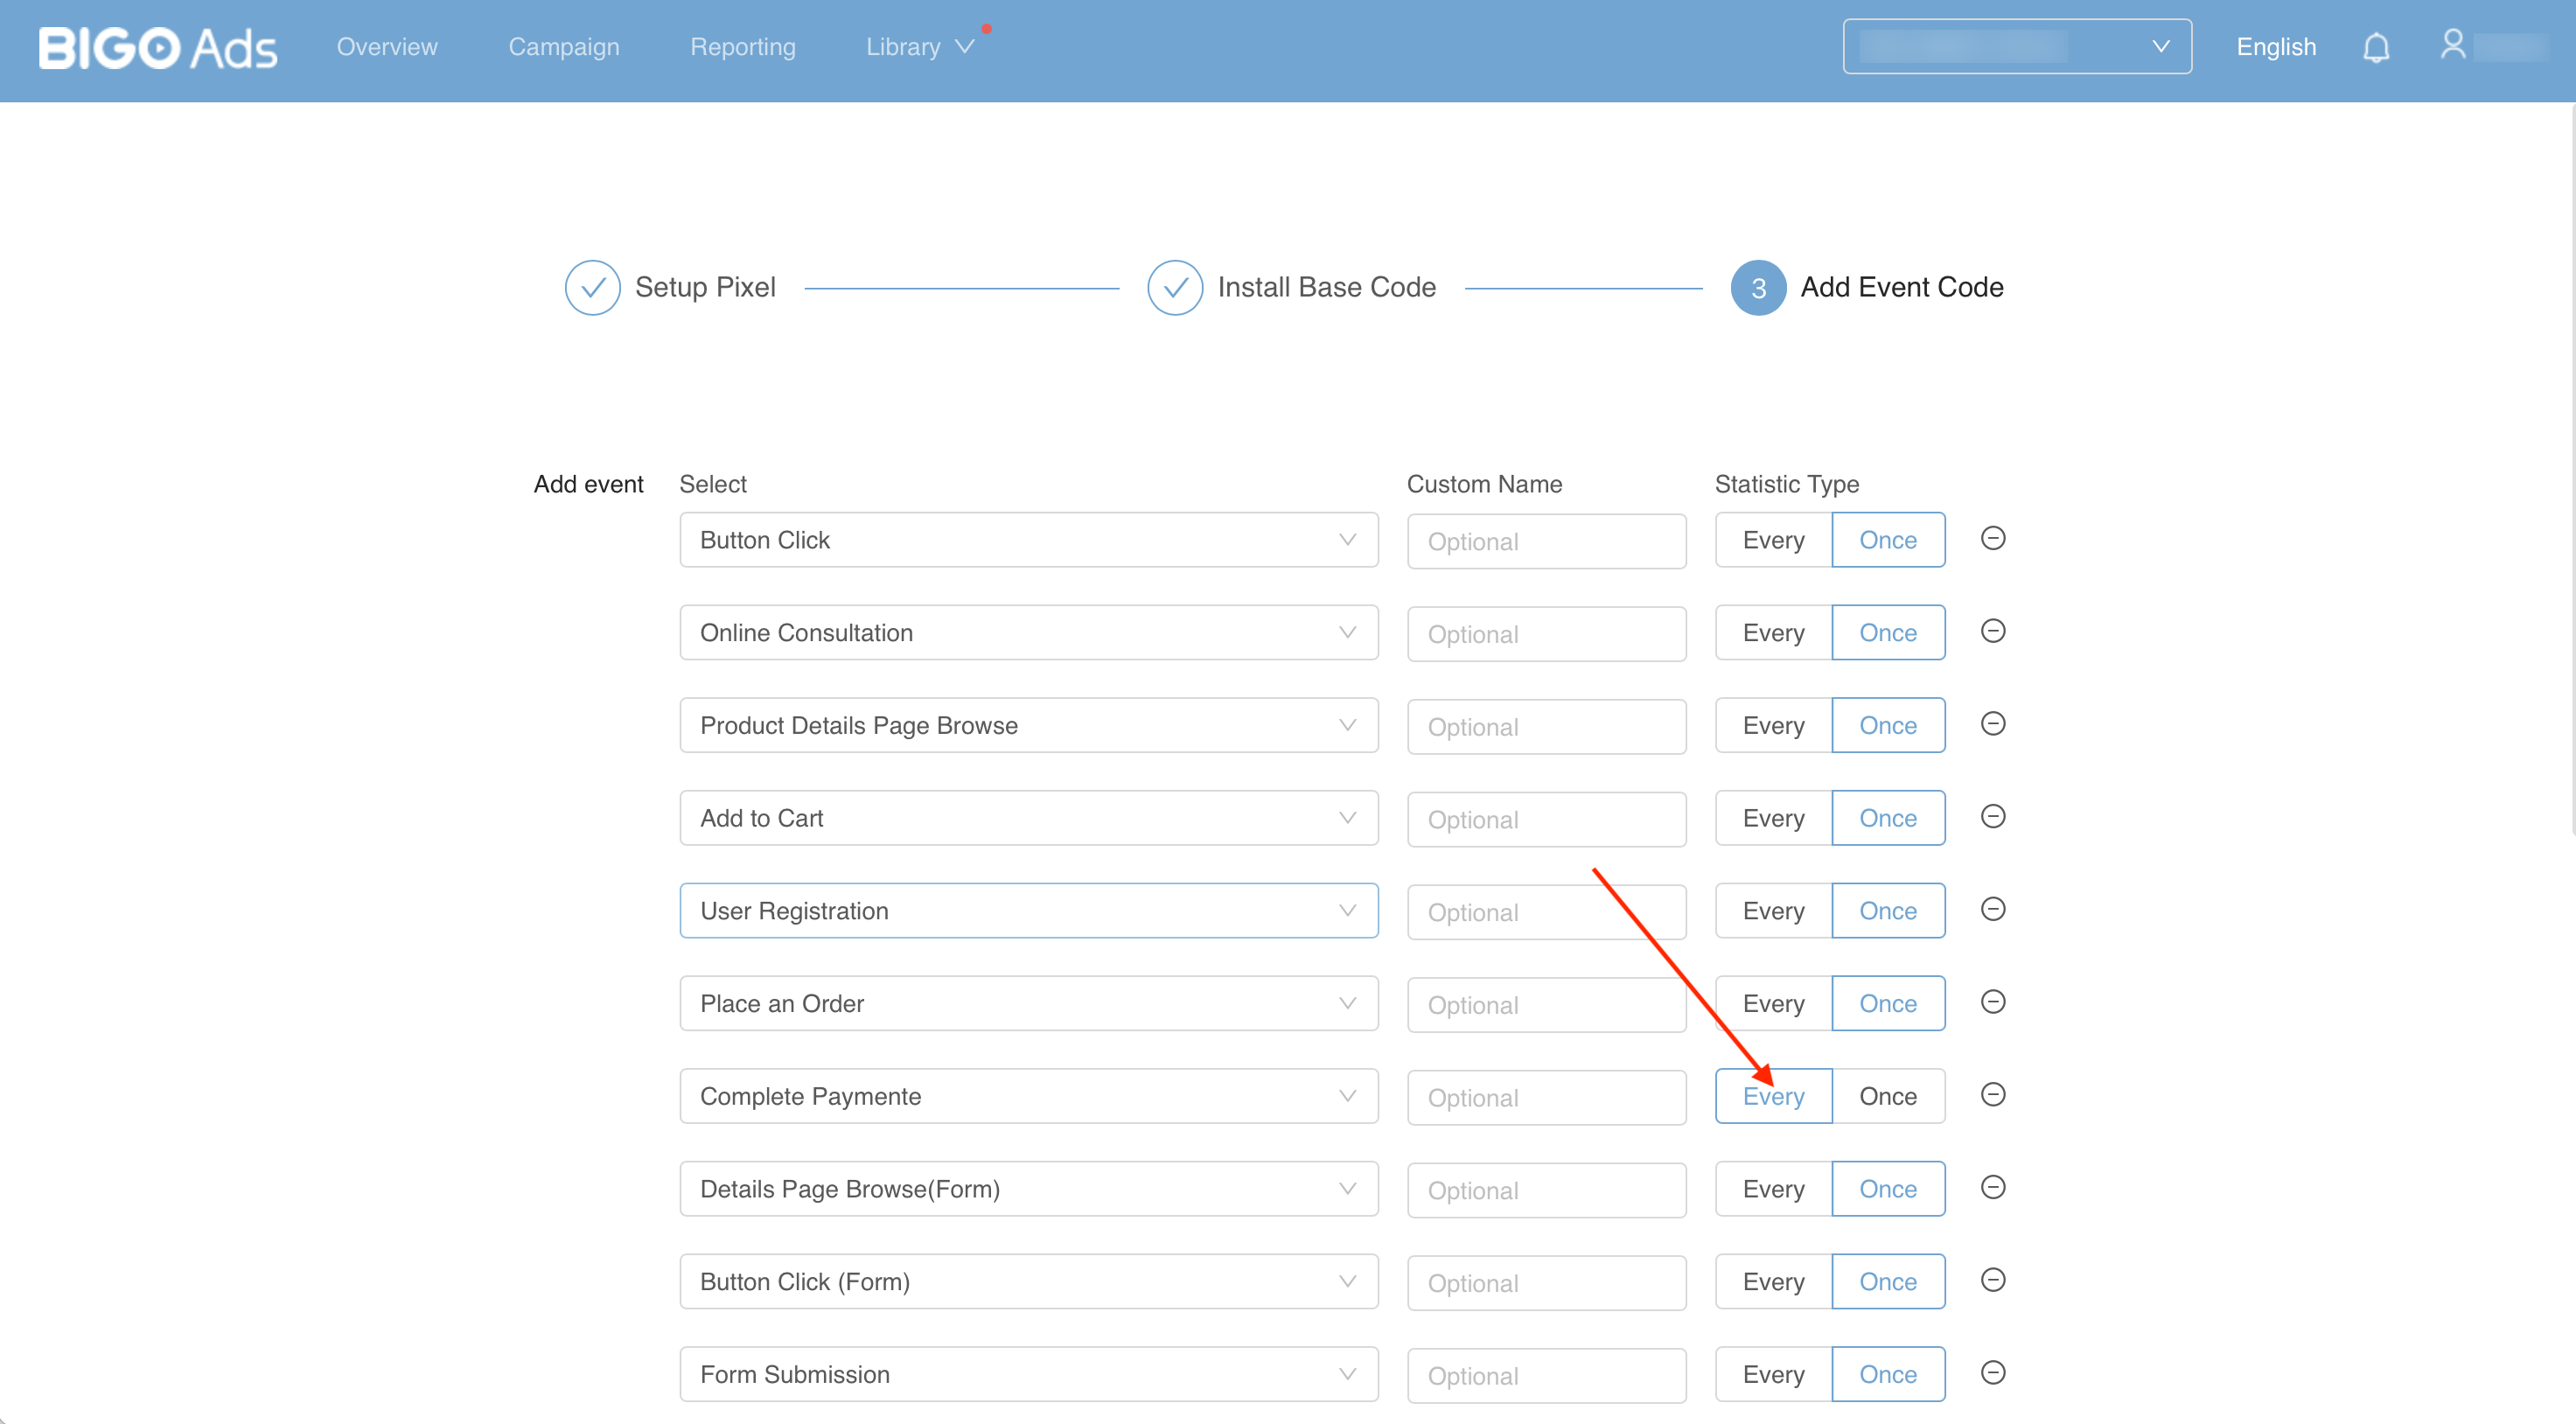Switch language via English link
This screenshot has width=2576, height=1424.
tap(2275, 47)
